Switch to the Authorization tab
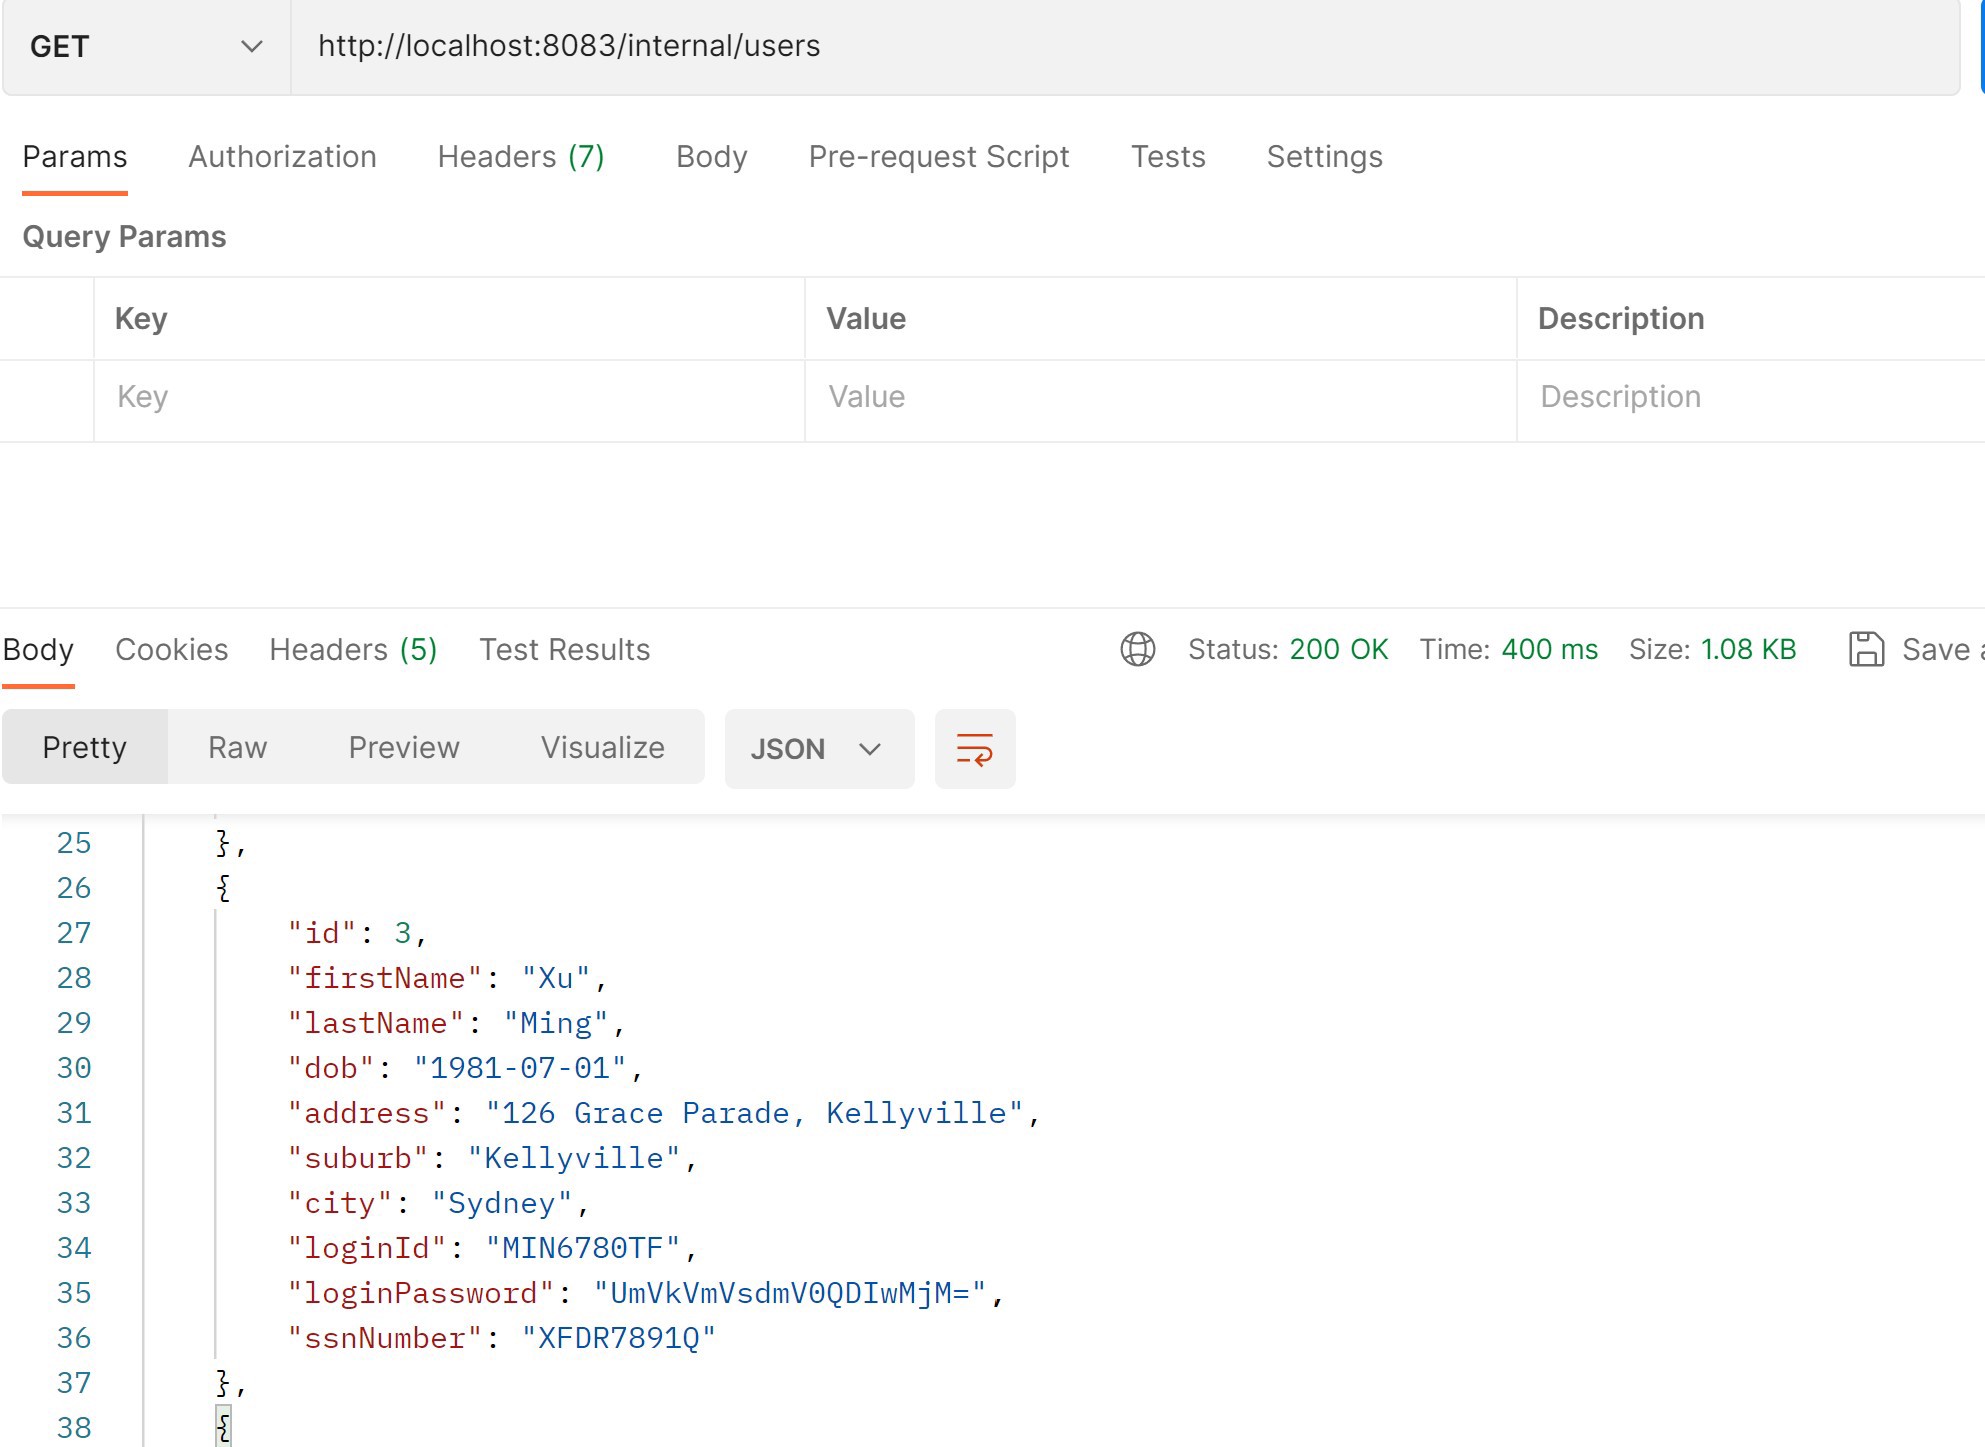This screenshot has width=1985, height=1447. [x=282, y=157]
